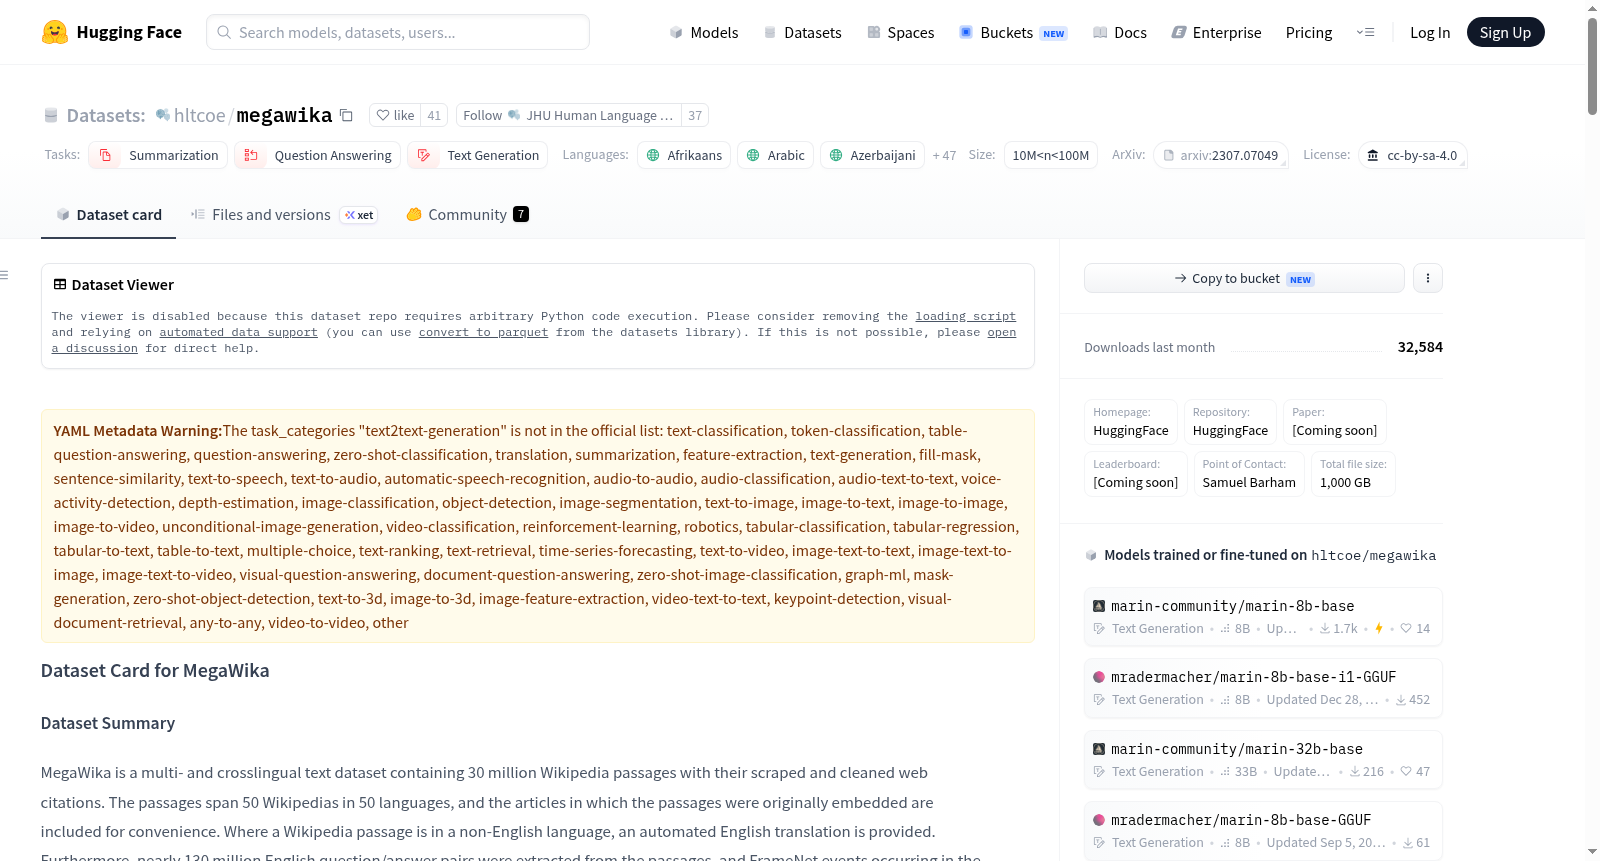Open the like count 41
1600x861 pixels.
coord(434,115)
